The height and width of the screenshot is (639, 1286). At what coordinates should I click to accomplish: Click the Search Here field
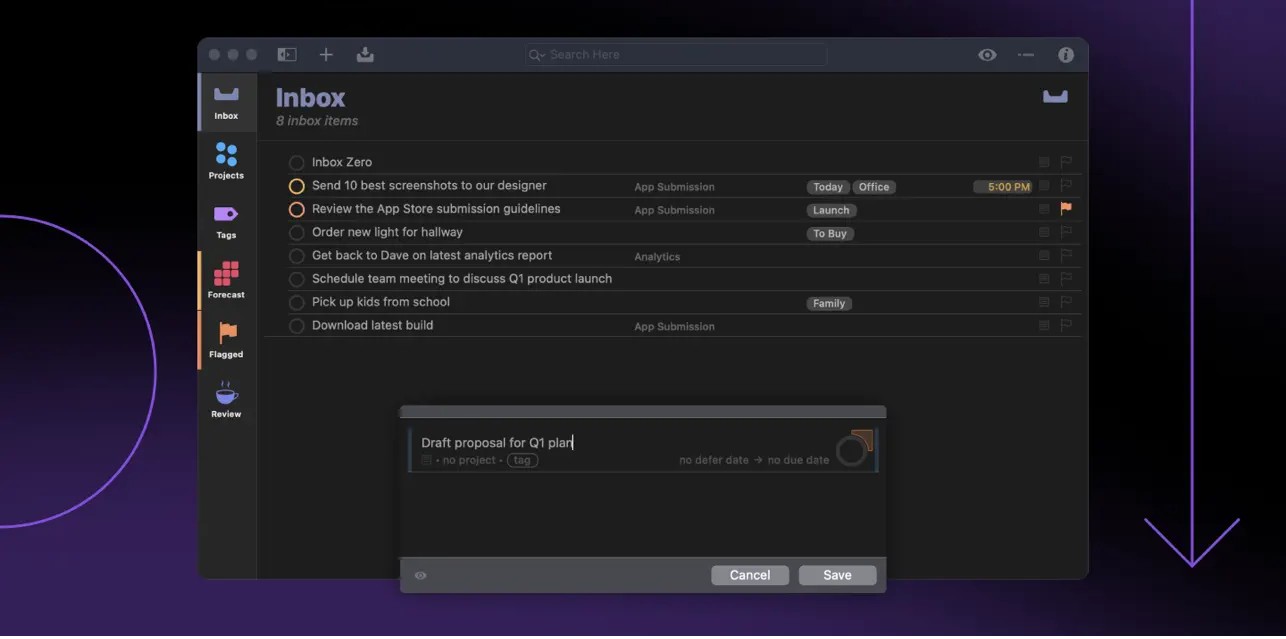point(677,55)
